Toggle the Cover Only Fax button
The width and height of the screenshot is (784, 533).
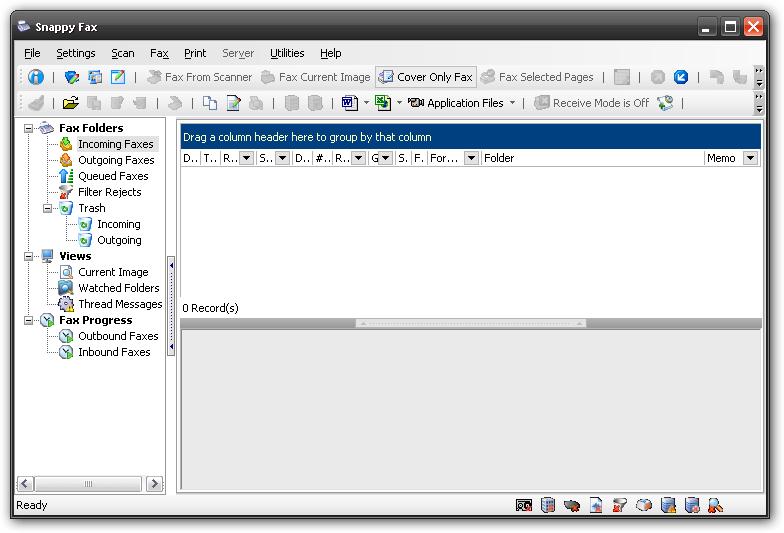pos(425,77)
